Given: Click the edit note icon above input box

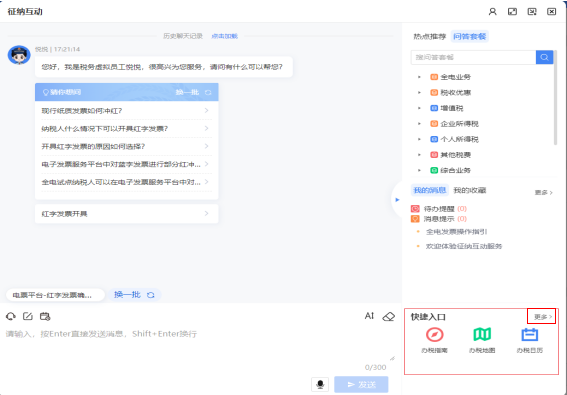Looking at the screenshot, I should 28,317.
